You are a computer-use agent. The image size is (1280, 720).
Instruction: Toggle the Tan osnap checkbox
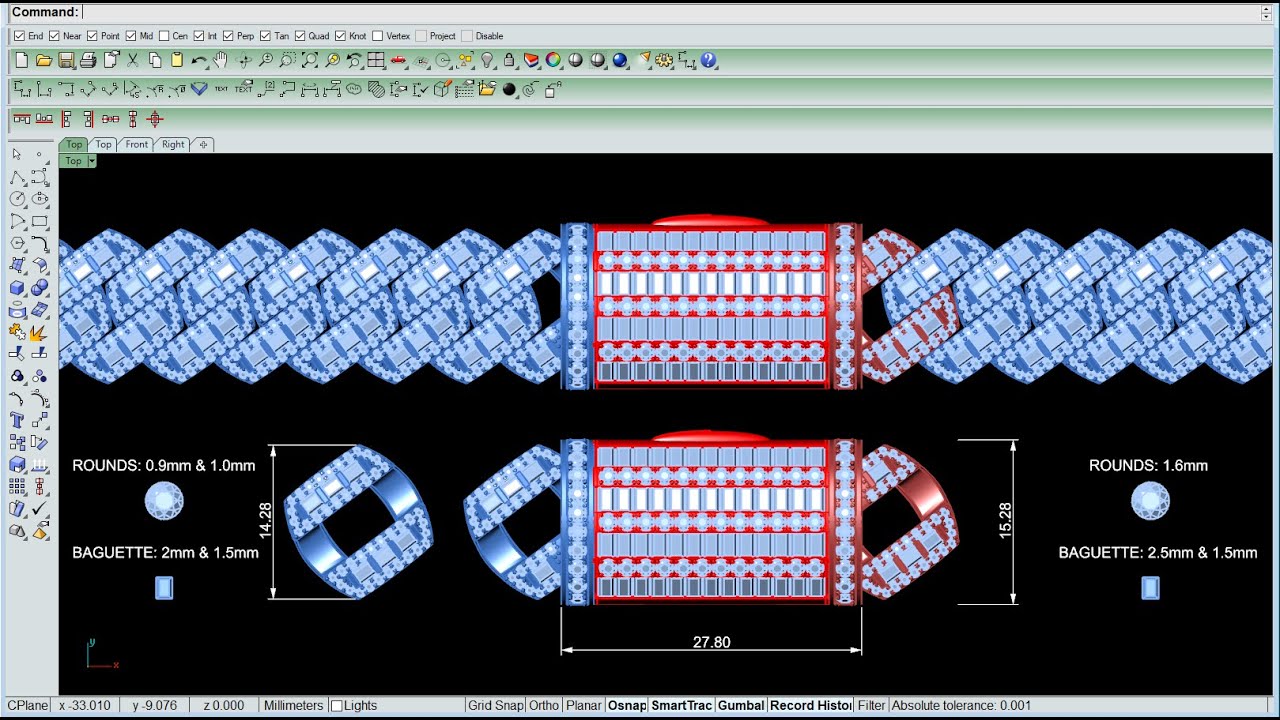tap(265, 36)
